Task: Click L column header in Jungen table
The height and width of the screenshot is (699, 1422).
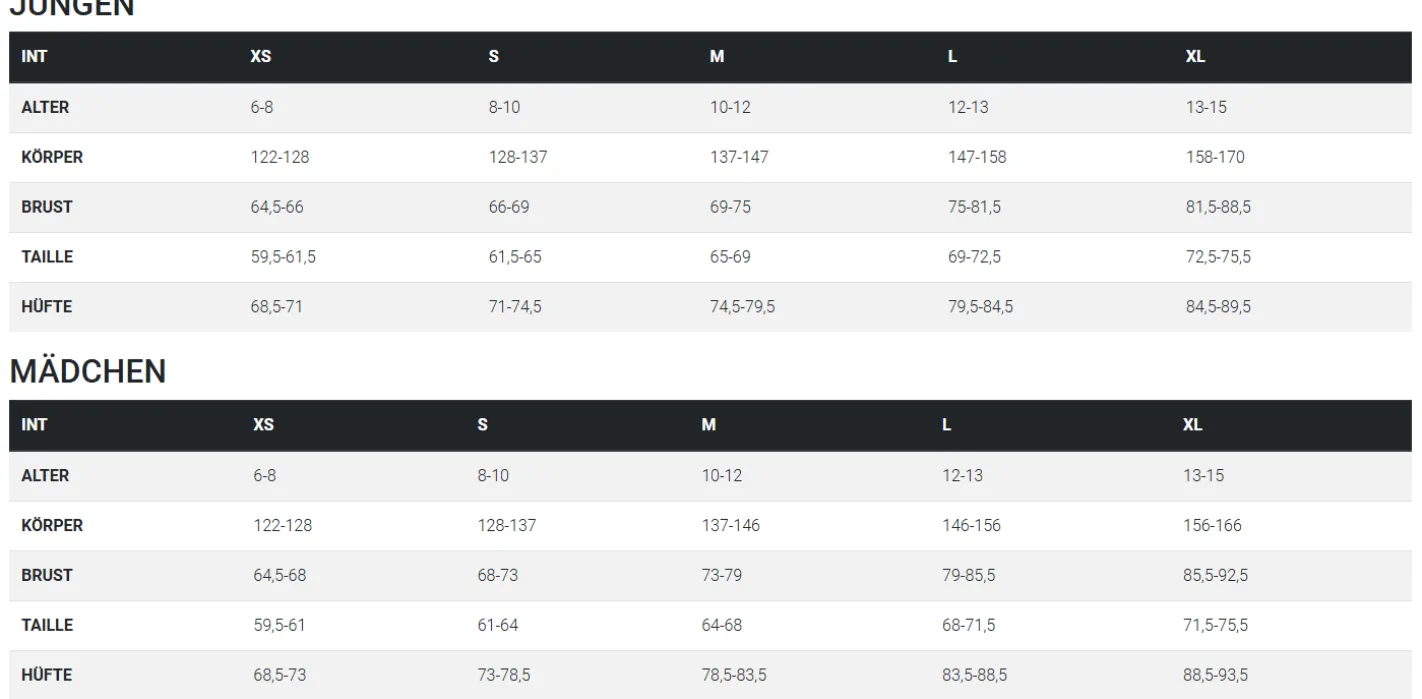Action: click(x=952, y=57)
